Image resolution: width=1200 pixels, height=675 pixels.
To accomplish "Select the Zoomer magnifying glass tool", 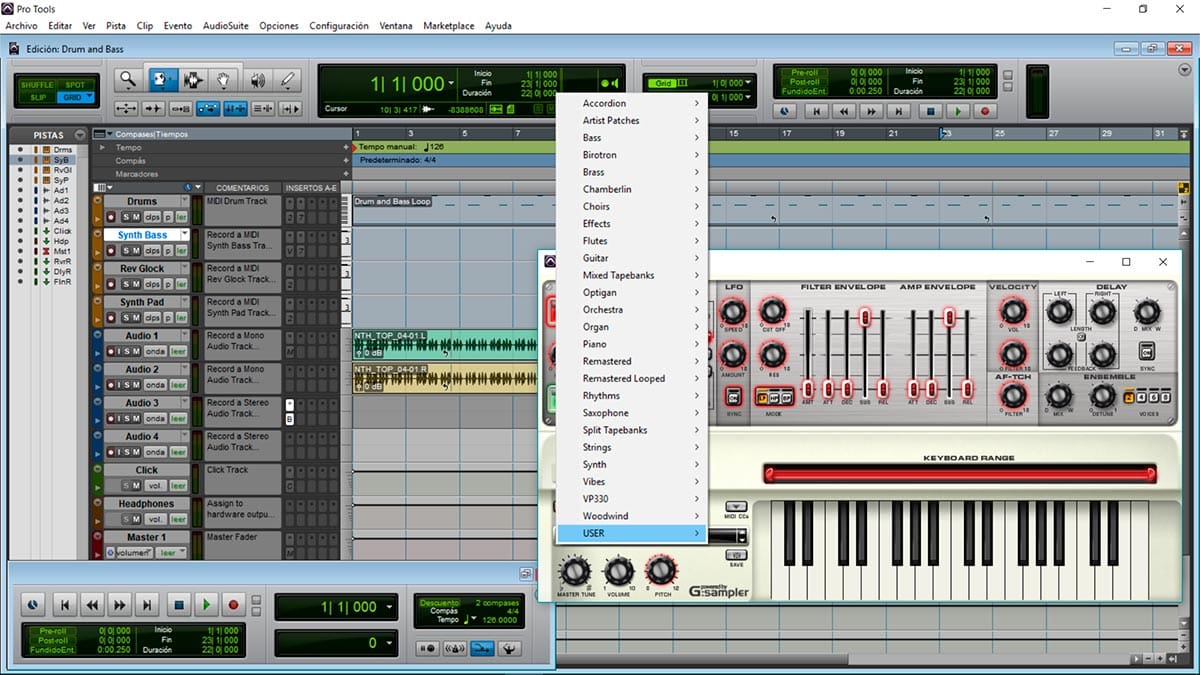I will 127,81.
